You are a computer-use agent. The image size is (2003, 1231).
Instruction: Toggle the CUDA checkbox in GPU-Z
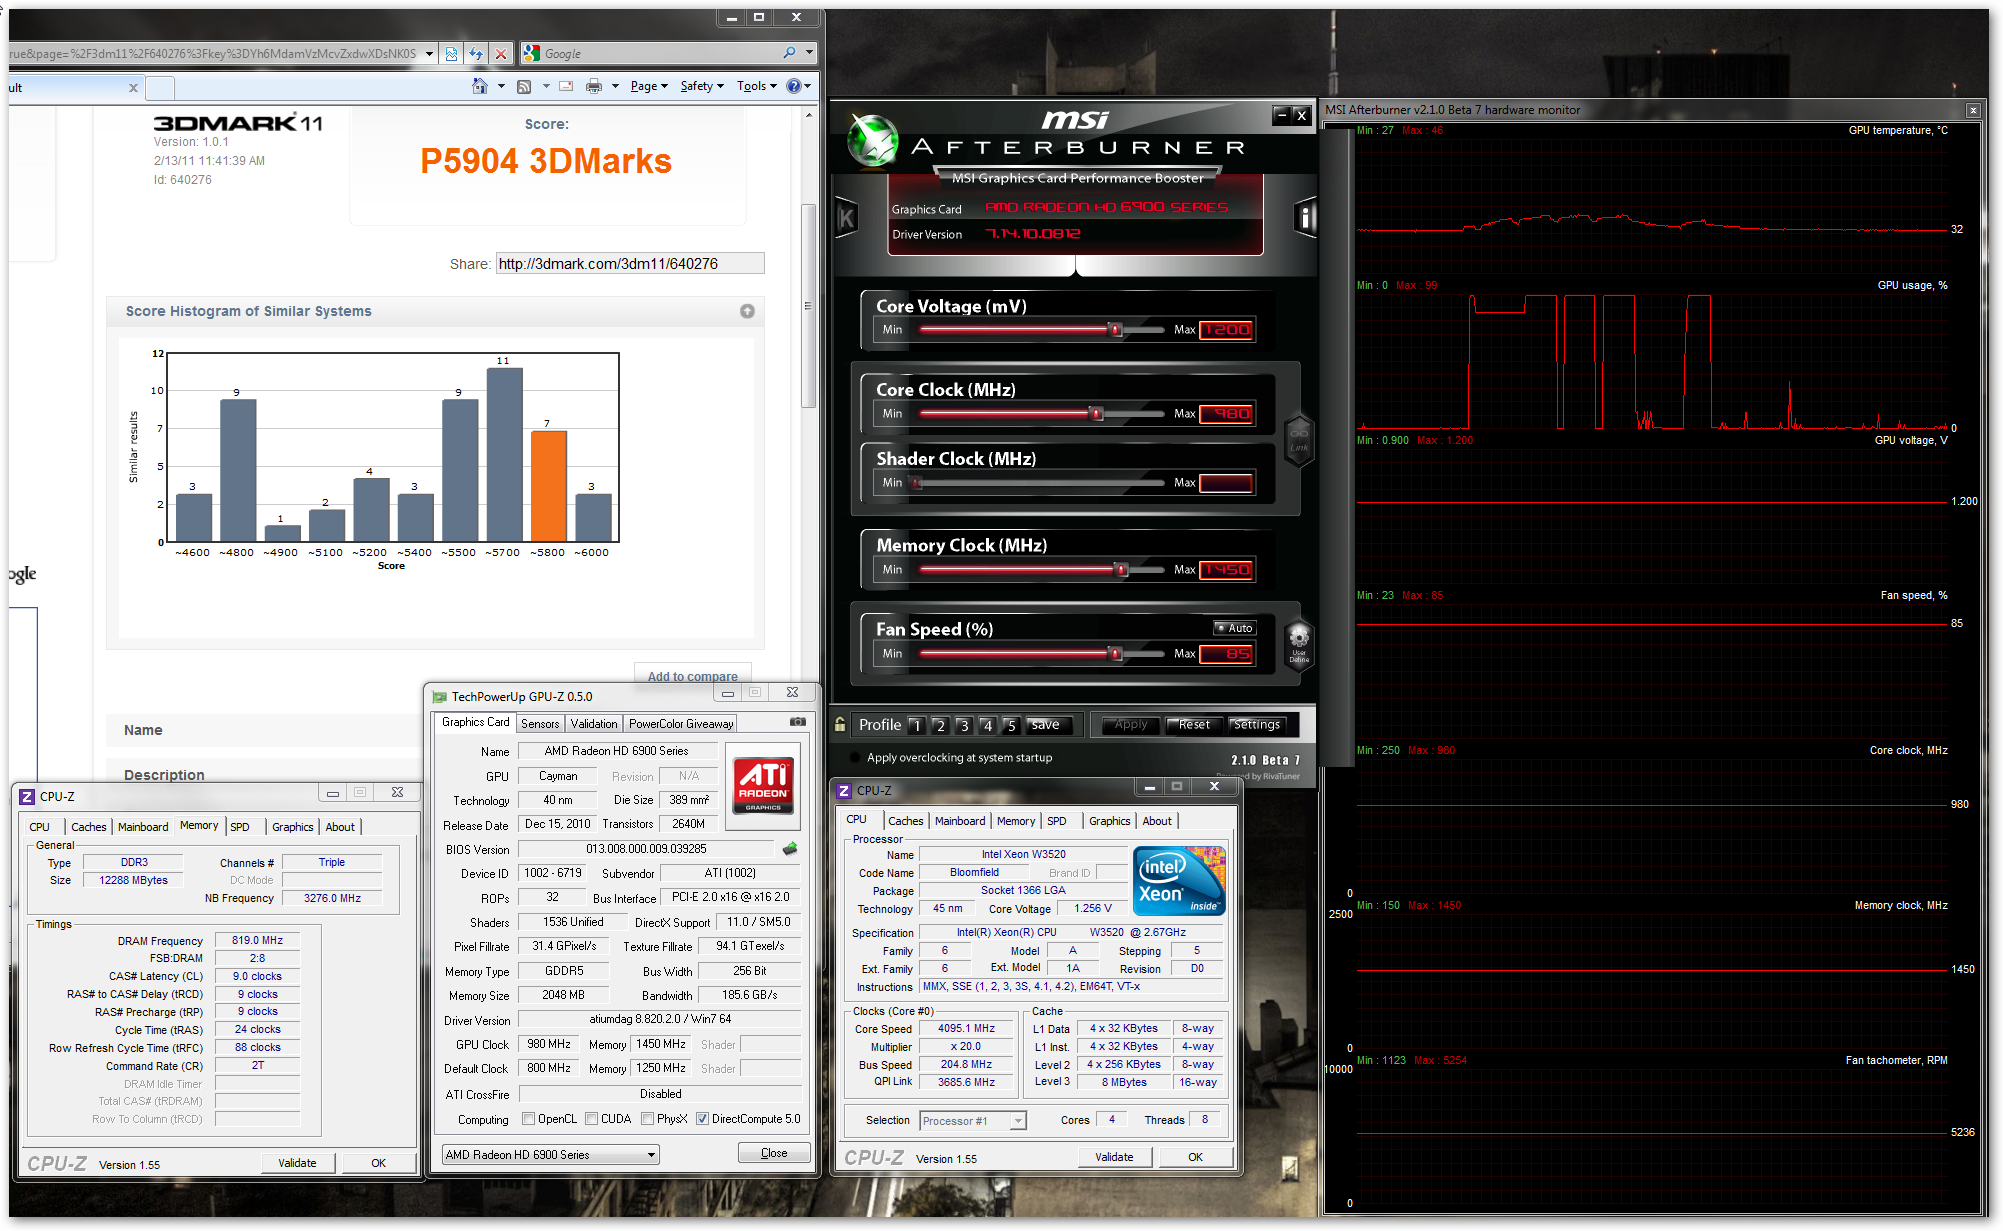(x=592, y=1119)
